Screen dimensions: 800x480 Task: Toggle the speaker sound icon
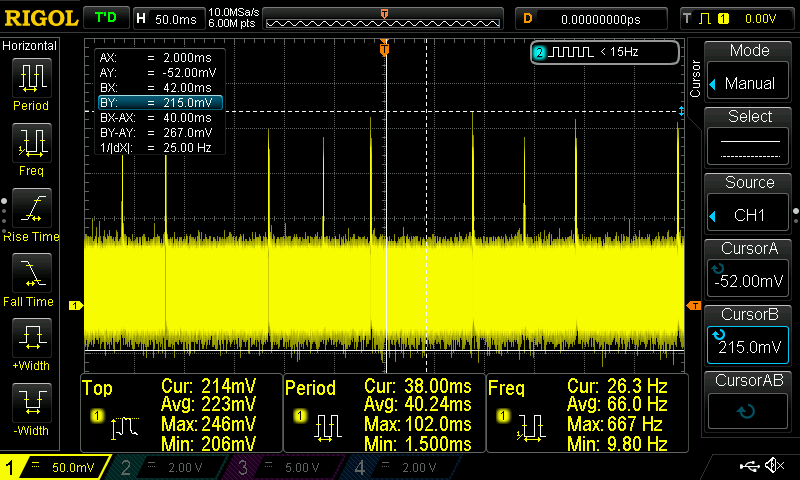point(773,466)
